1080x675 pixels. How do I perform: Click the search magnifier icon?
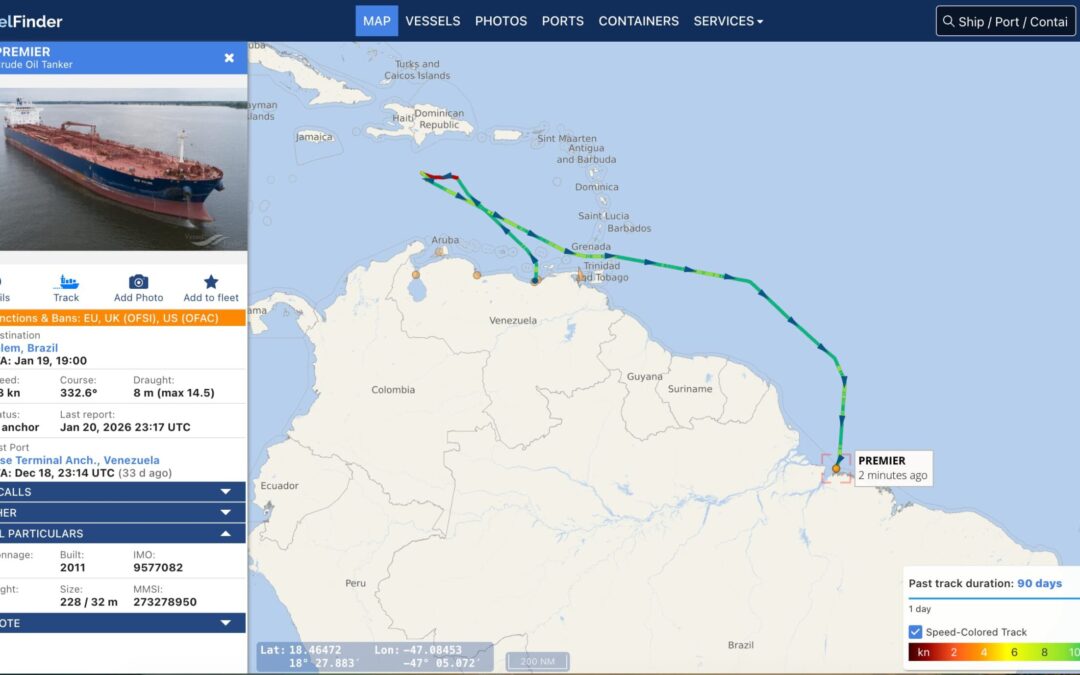[x=948, y=21]
